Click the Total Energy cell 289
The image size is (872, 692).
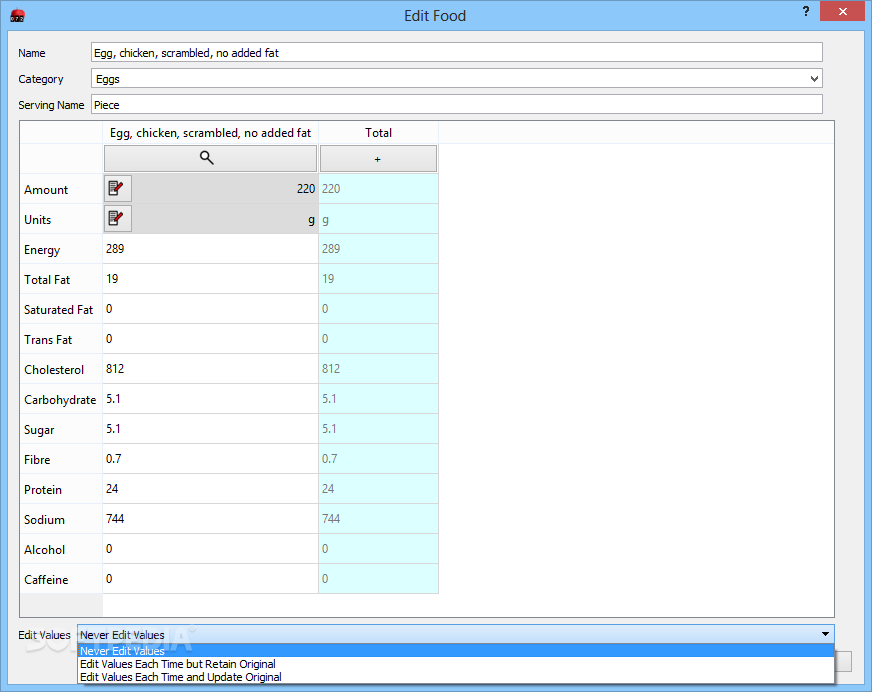[x=378, y=249]
